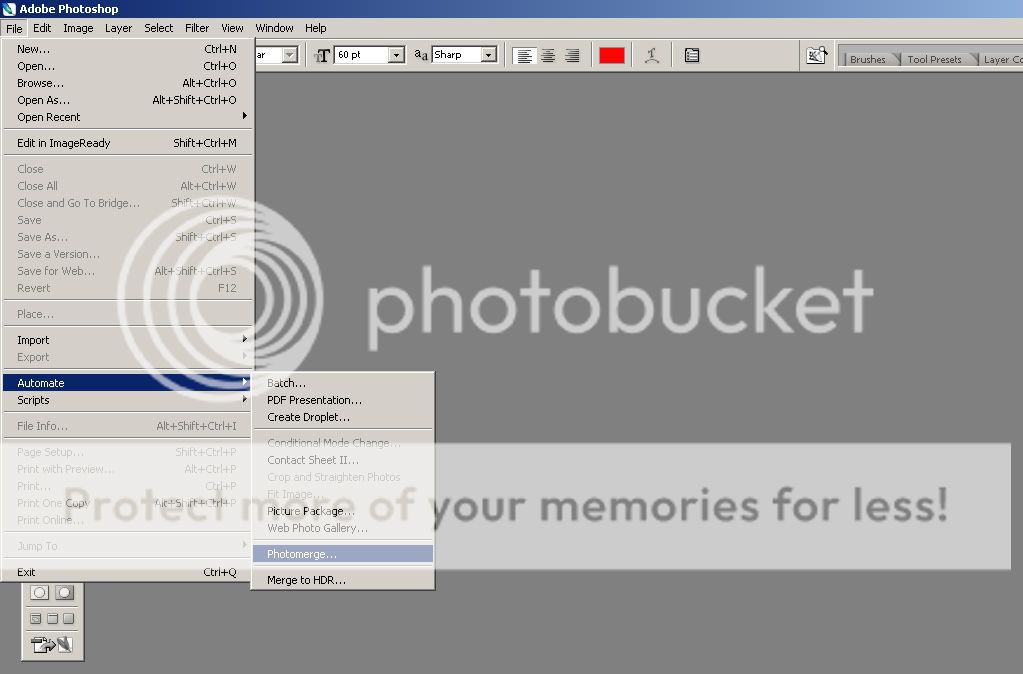Click Save As... in the File menu
This screenshot has width=1023, height=674.
coord(129,237)
